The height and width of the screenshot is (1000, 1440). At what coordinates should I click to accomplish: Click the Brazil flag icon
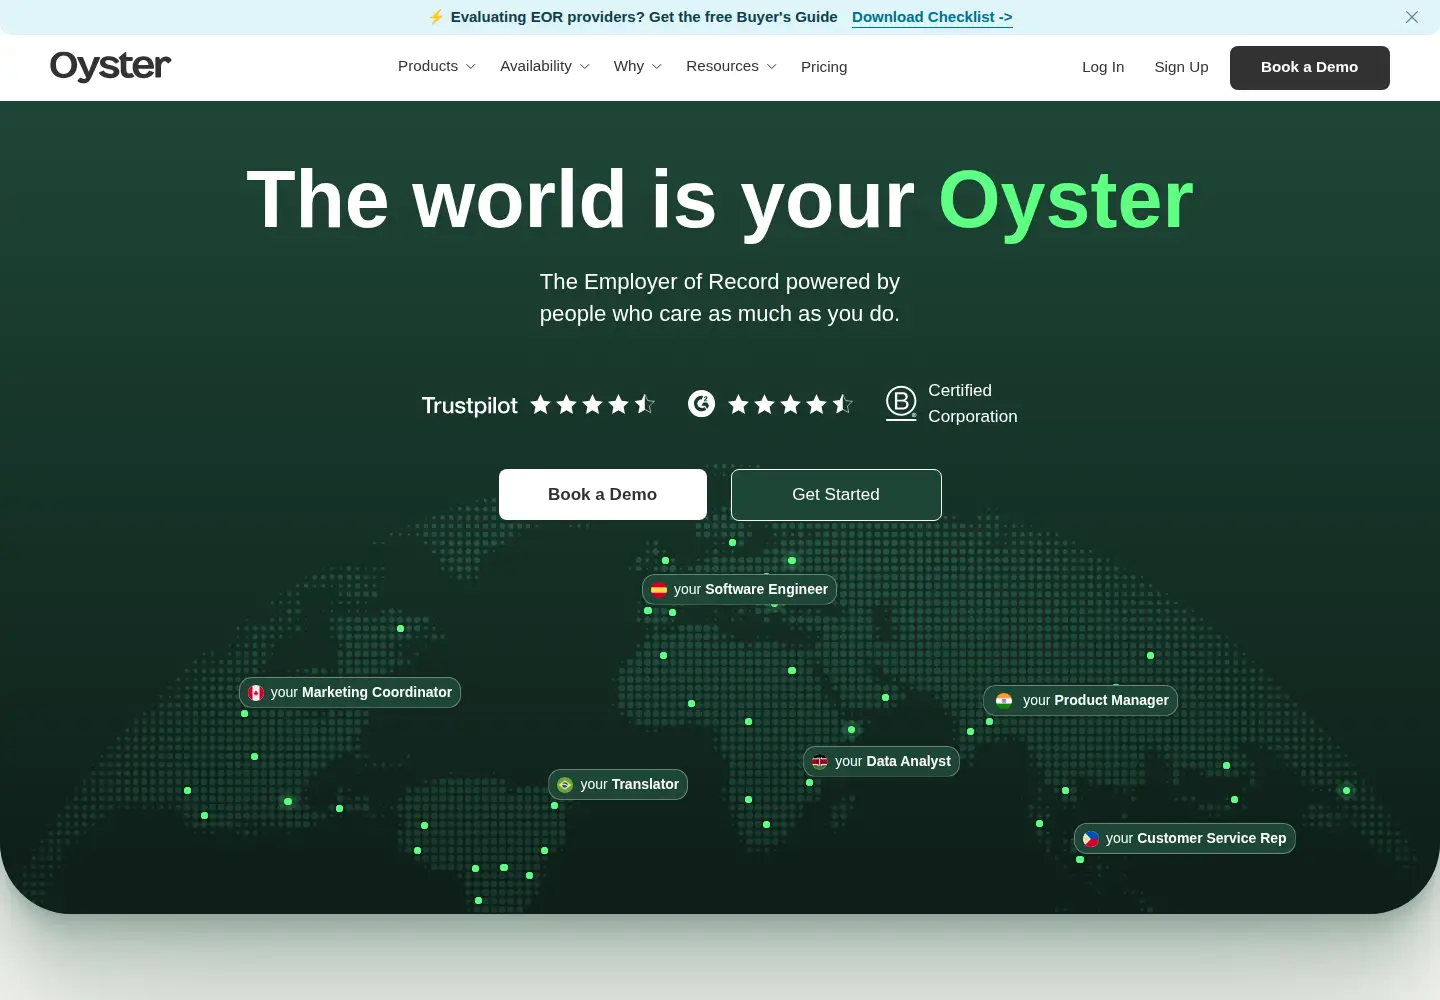[x=565, y=785]
